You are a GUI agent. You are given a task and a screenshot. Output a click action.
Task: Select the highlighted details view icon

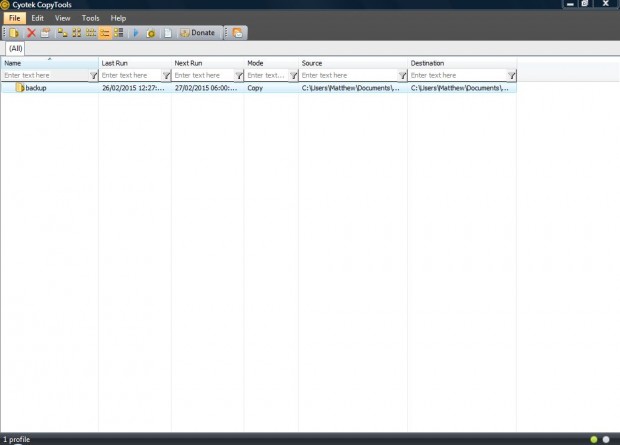coord(105,33)
